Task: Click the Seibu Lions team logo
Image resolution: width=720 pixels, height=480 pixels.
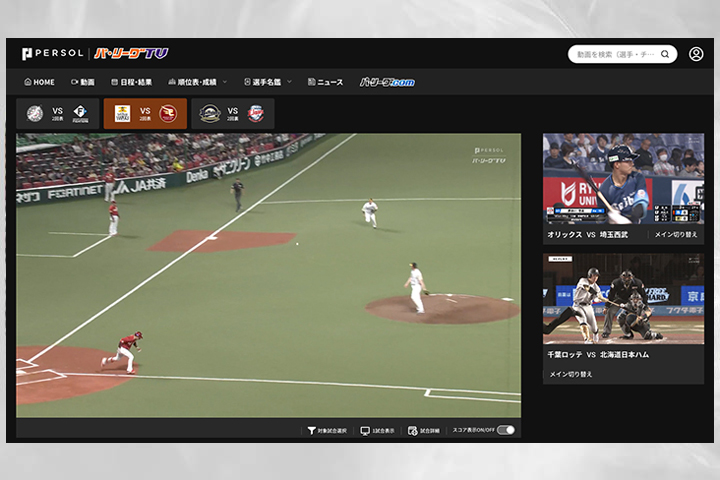Action: click(256, 113)
